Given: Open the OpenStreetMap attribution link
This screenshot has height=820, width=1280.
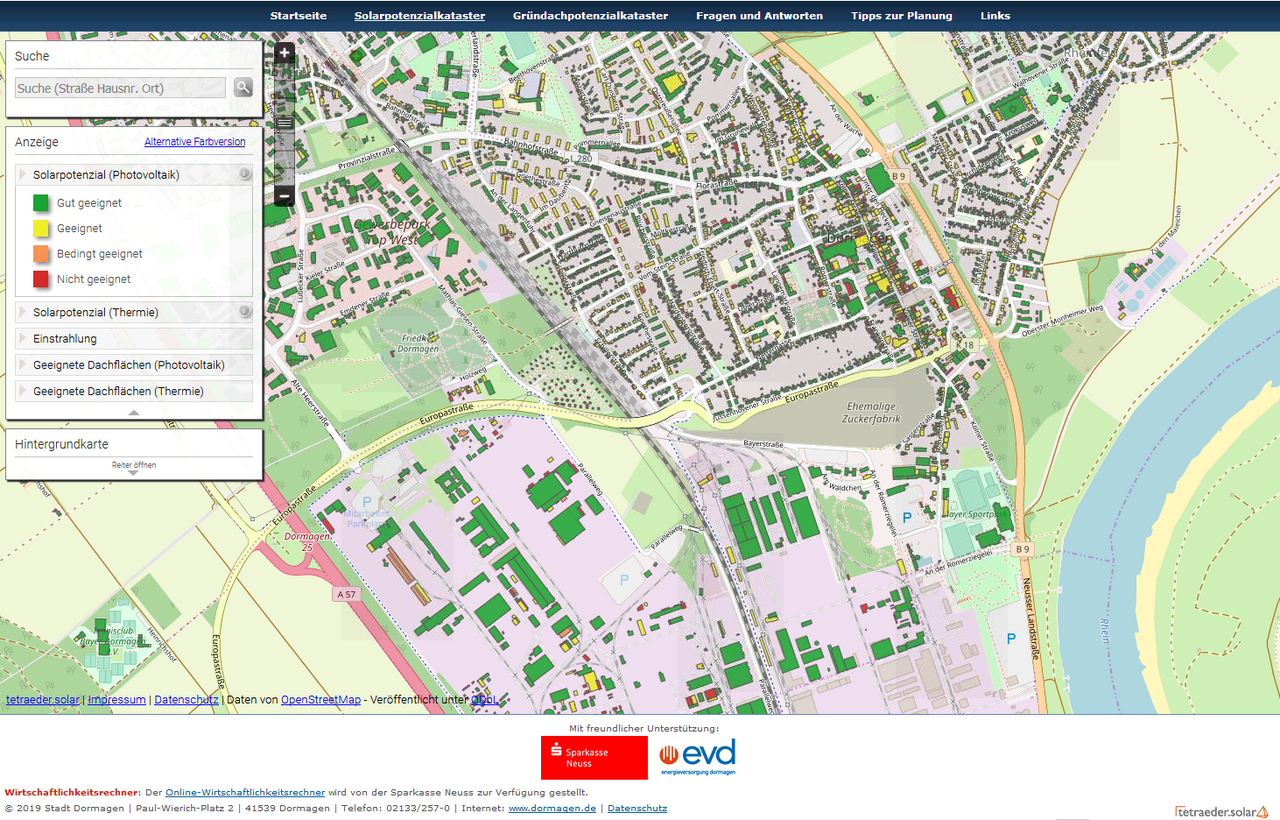Looking at the screenshot, I should click(x=321, y=700).
